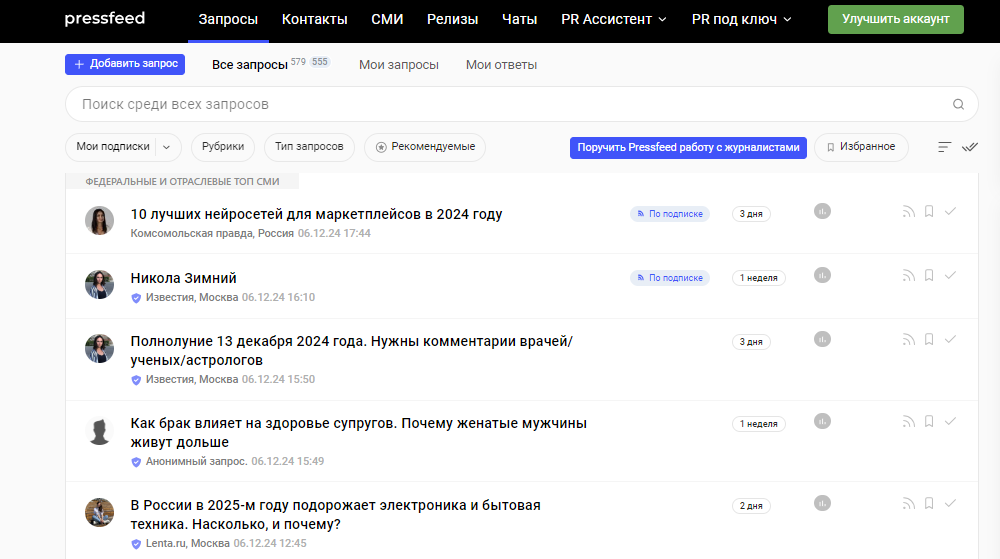
Task: Click the search magnifier icon
Action: click(x=958, y=104)
